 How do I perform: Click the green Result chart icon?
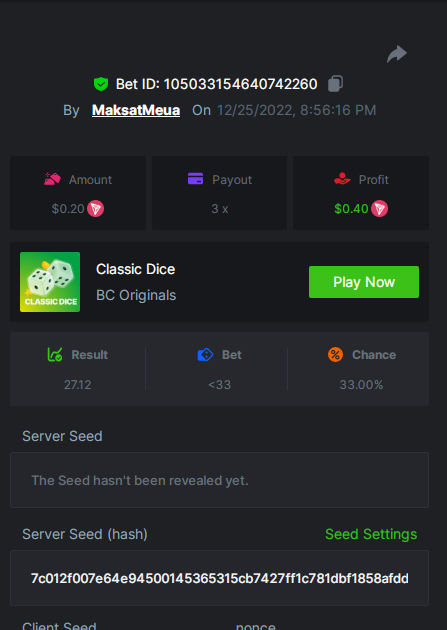pyautogui.click(x=55, y=354)
